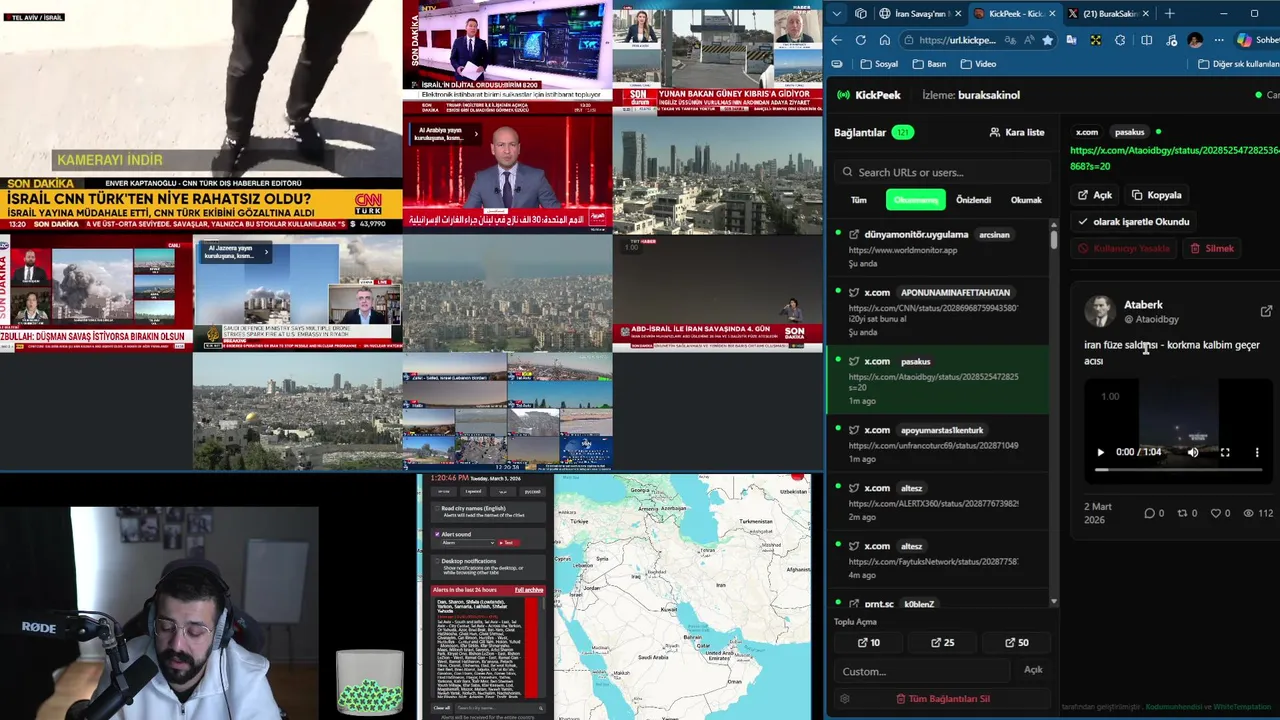The width and height of the screenshot is (1280, 720).
Task: Uncheck the Alert sound checkbox
Action: [437, 534]
